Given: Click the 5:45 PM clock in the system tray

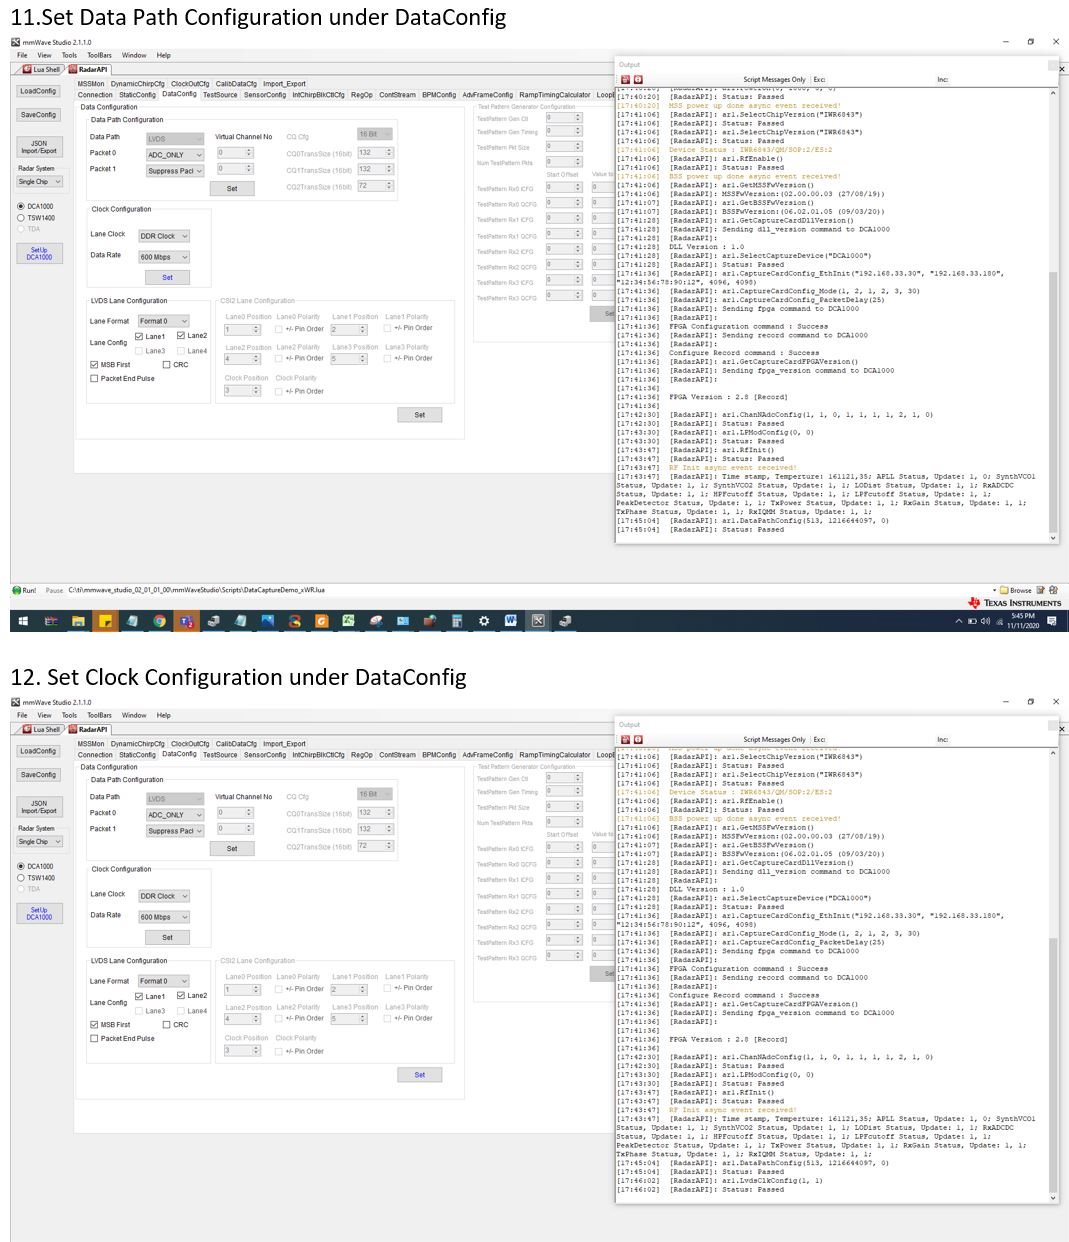Looking at the screenshot, I should click(1023, 616).
